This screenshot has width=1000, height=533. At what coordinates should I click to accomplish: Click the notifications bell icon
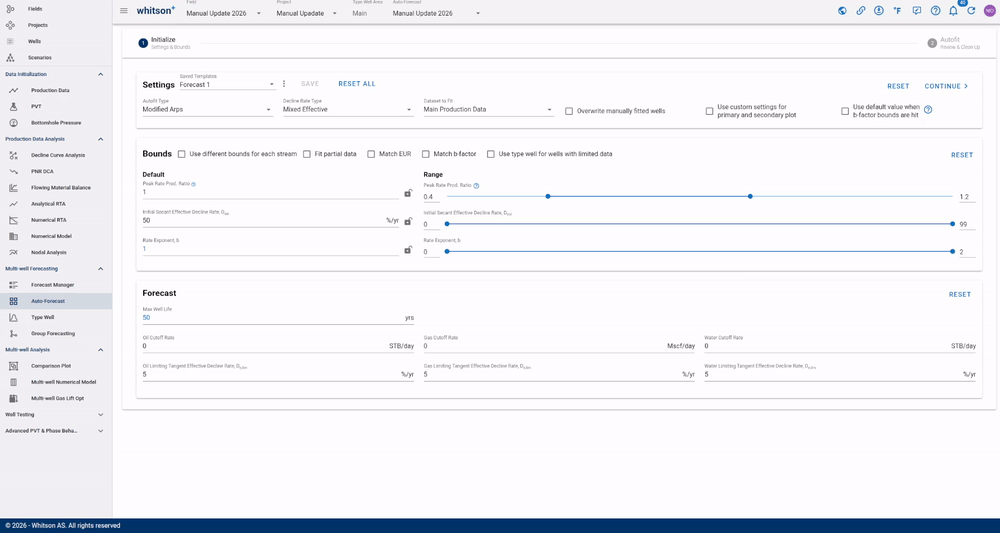pos(953,11)
